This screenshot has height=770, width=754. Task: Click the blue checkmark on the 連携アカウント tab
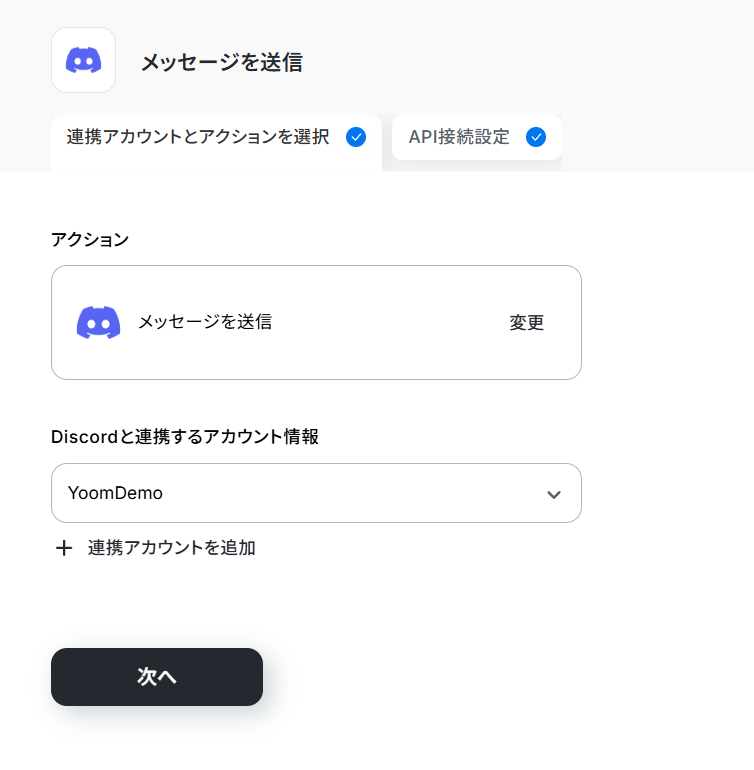pos(356,137)
